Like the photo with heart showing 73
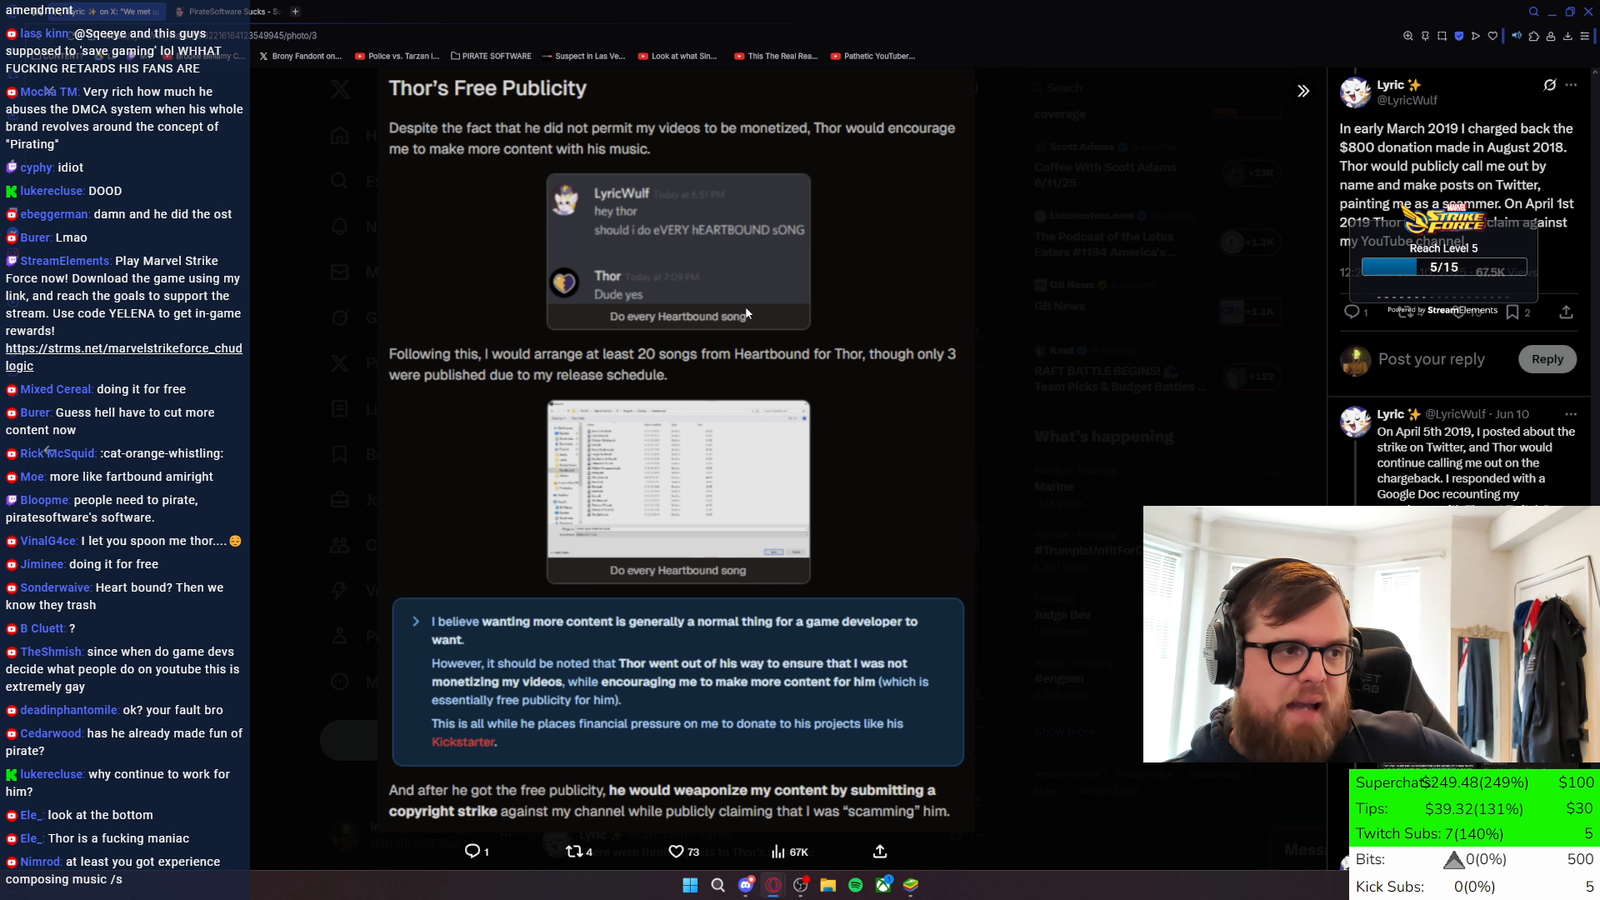 click(x=676, y=851)
